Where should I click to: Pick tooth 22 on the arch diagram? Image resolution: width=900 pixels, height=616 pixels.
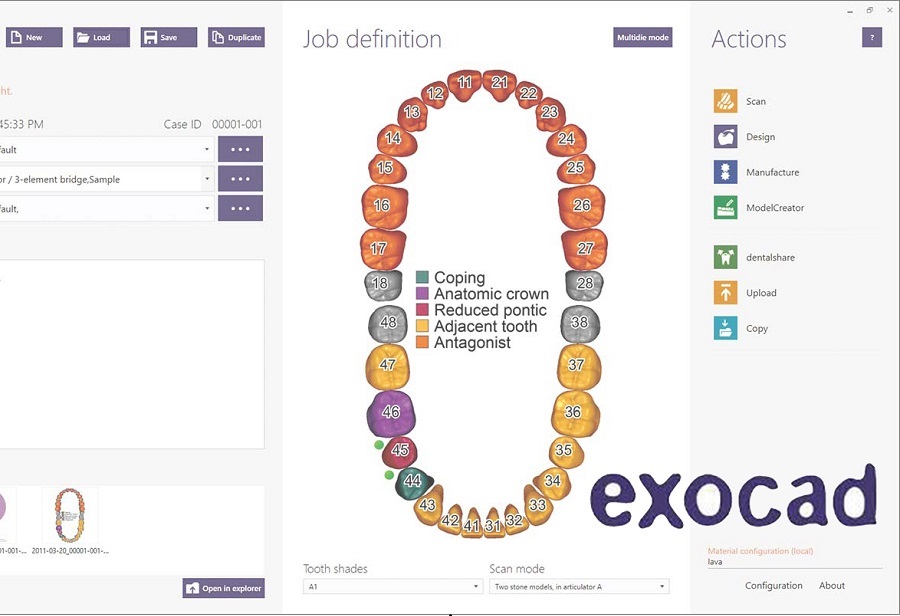529,94
